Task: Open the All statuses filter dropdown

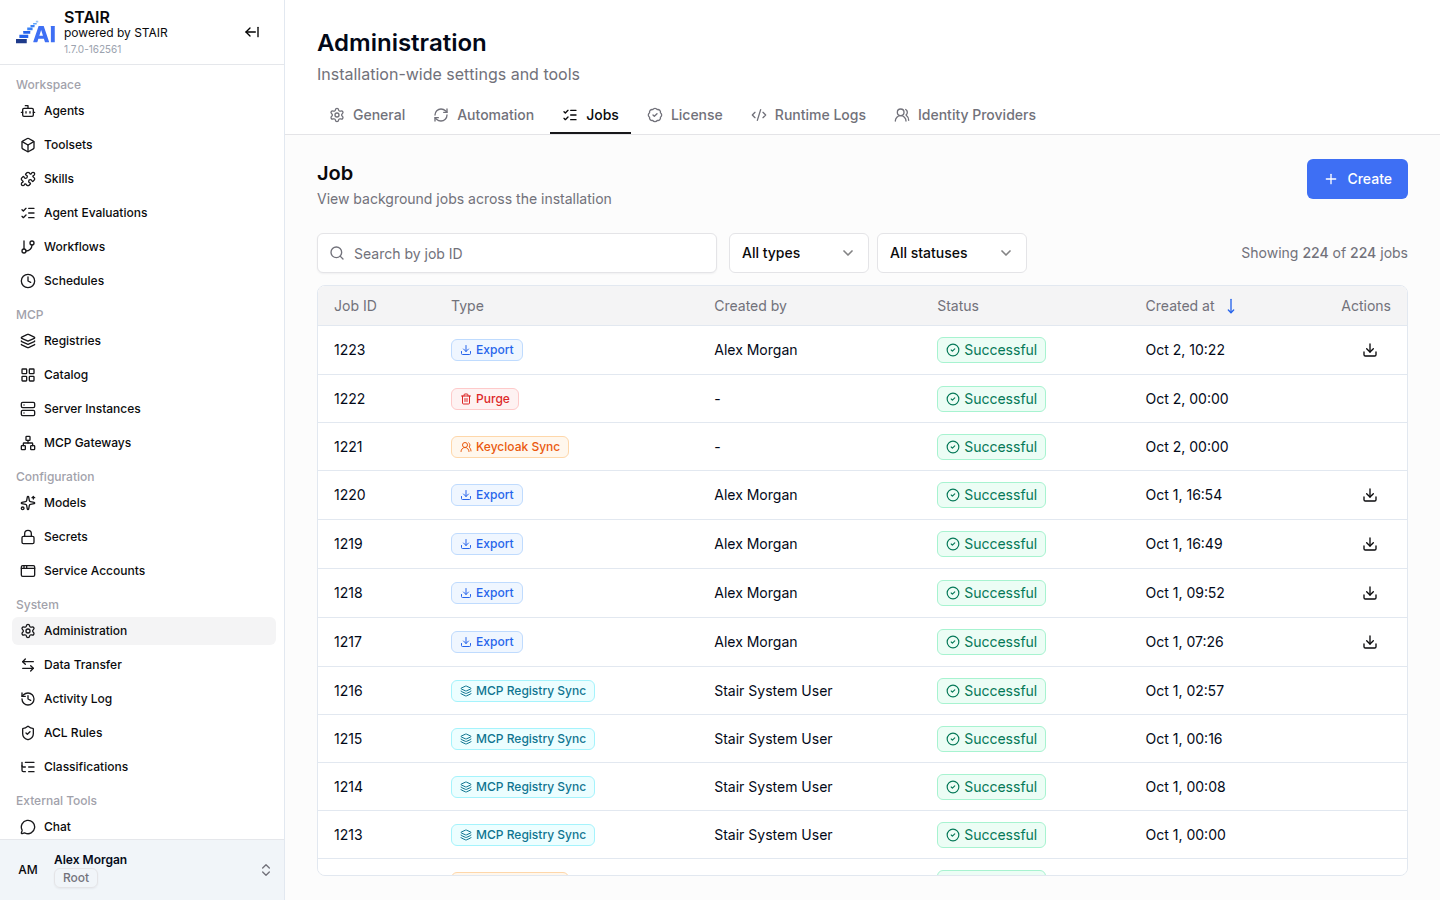Action: click(952, 253)
